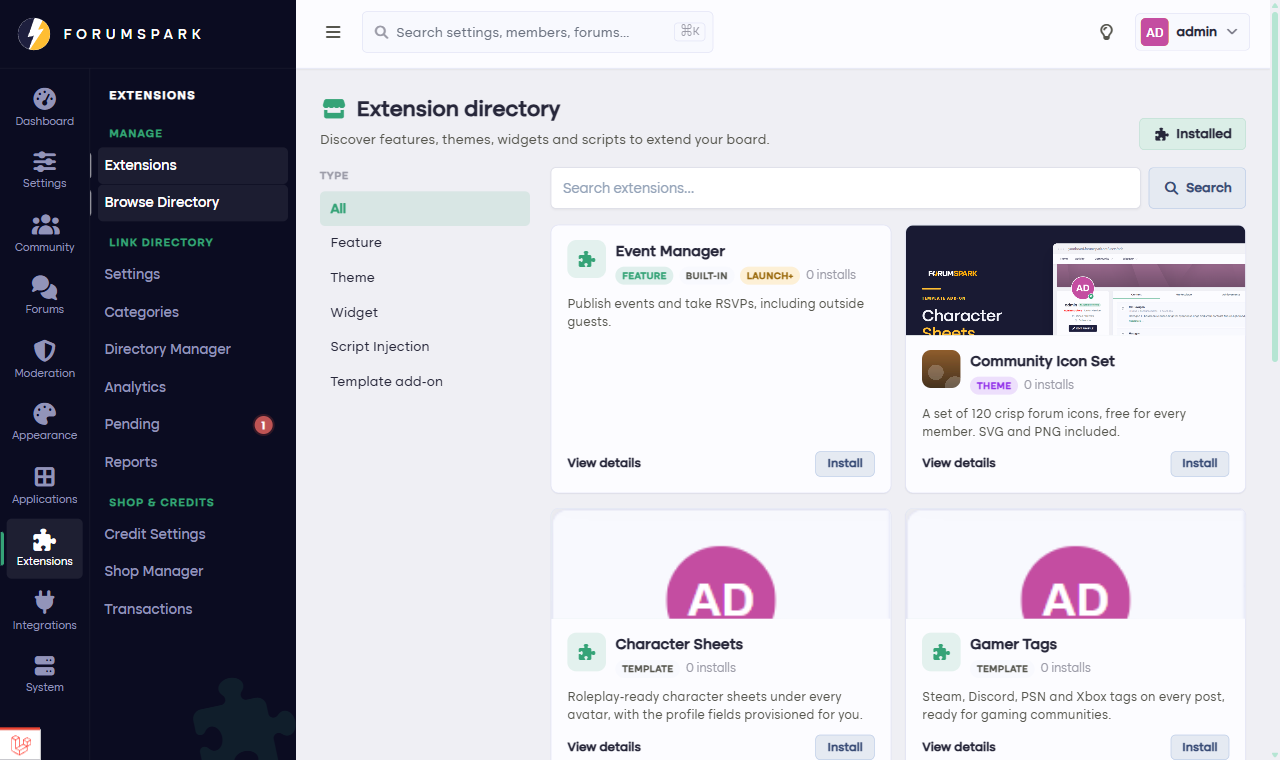
Task: Click the Search extensions button
Action: (x=1197, y=188)
